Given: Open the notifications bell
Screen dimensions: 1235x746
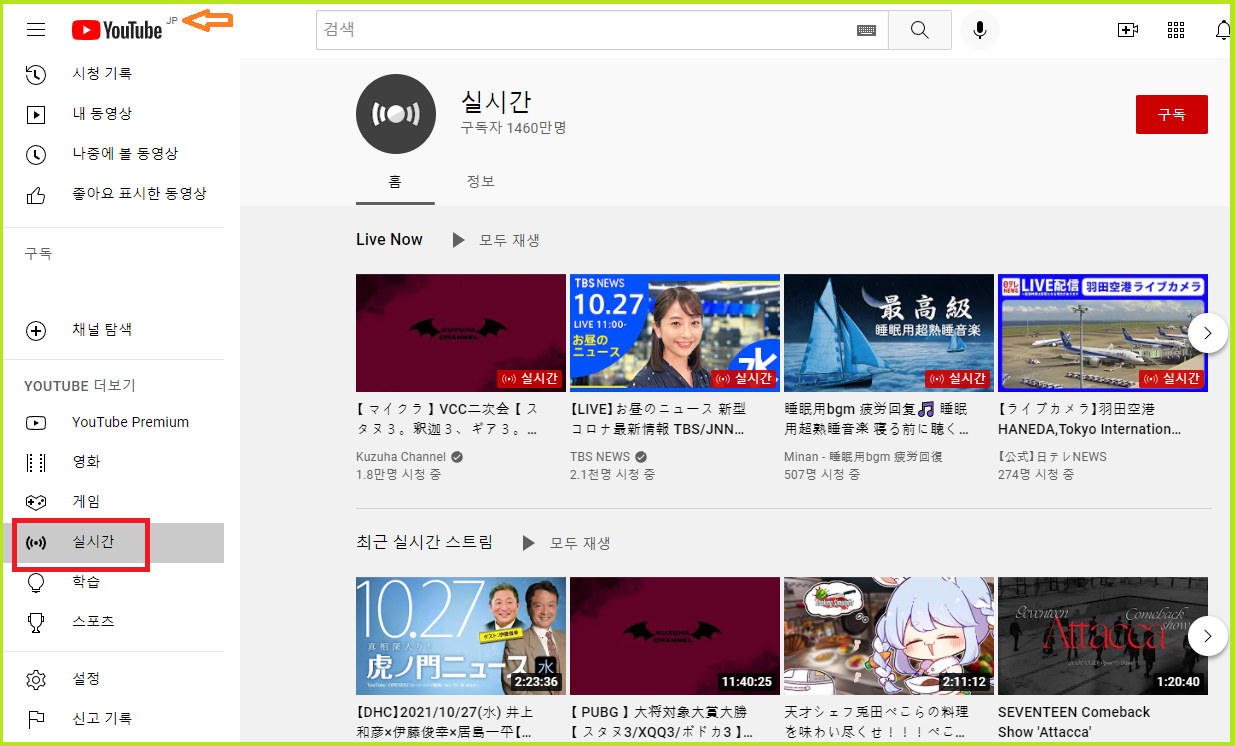Looking at the screenshot, I should coord(1223,30).
